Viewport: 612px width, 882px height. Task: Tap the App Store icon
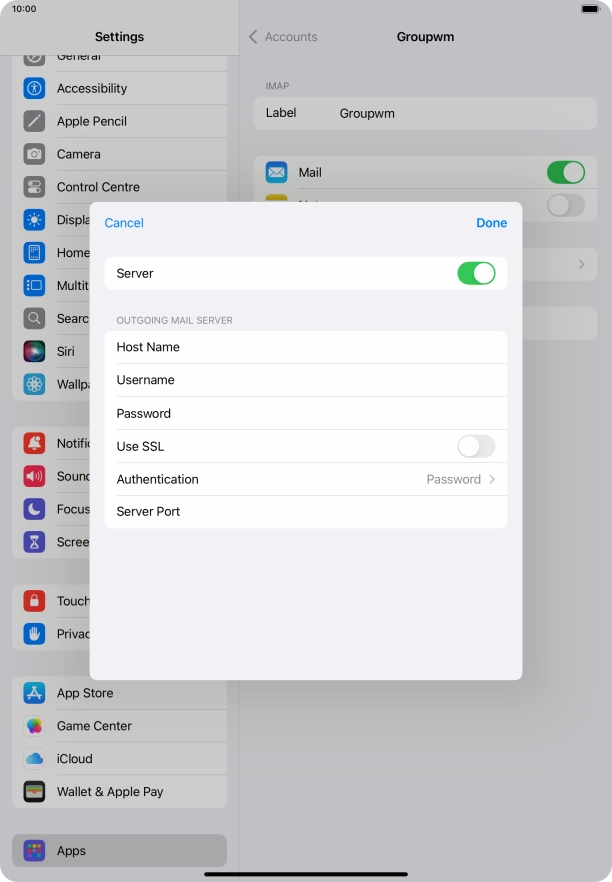pyautogui.click(x=35, y=693)
